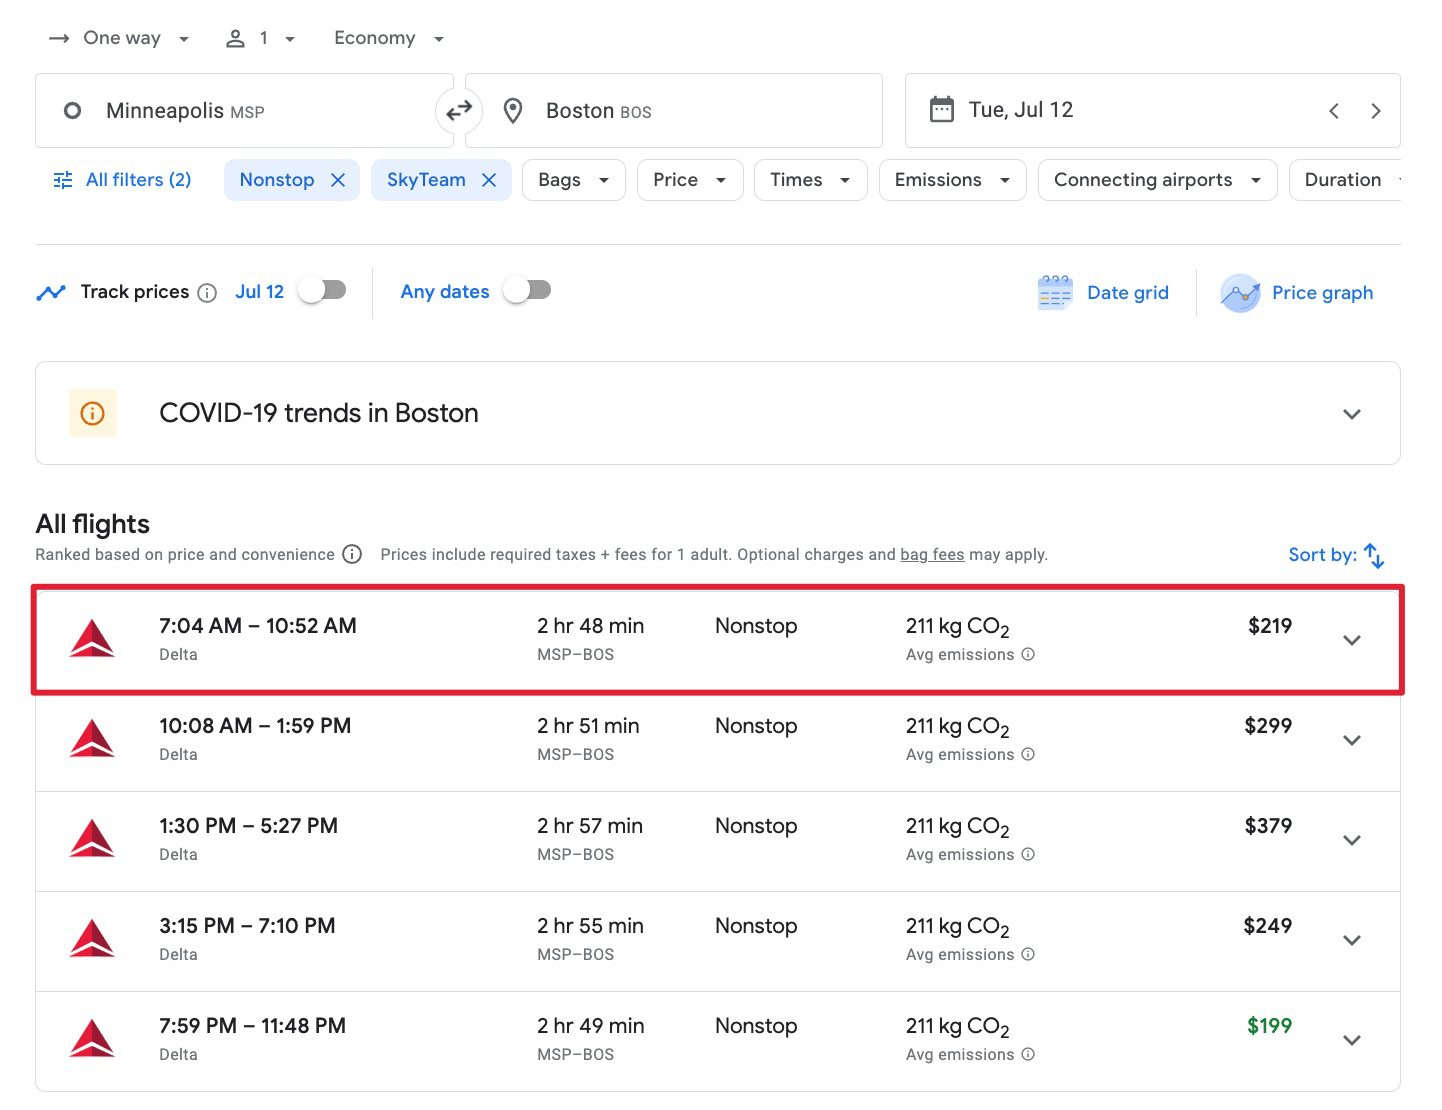
Task: Enable the Track prices toggle
Action: pyautogui.click(x=322, y=289)
